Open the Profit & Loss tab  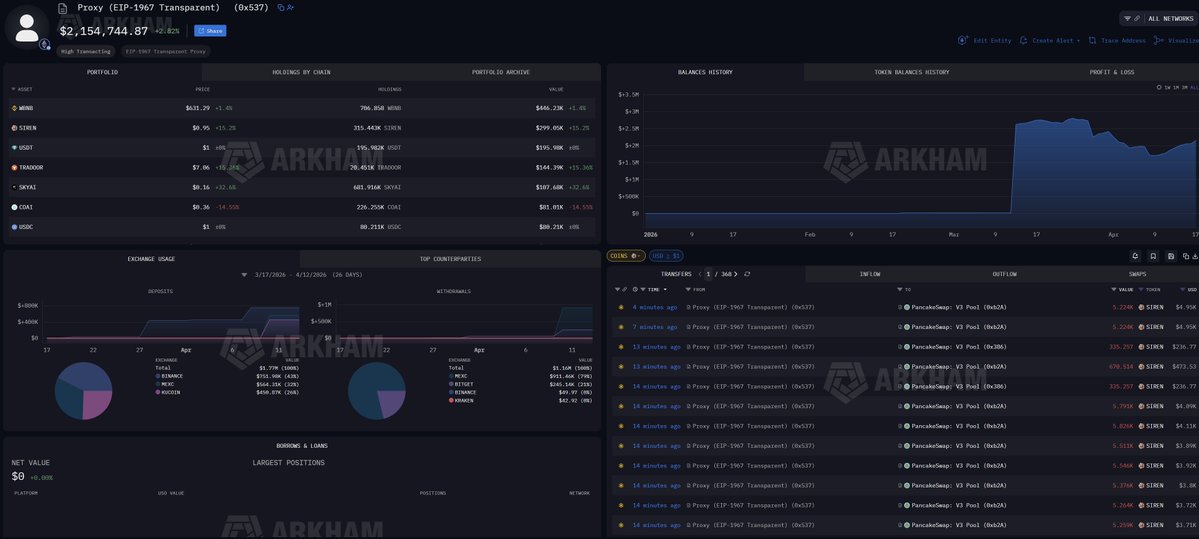[1112, 72]
